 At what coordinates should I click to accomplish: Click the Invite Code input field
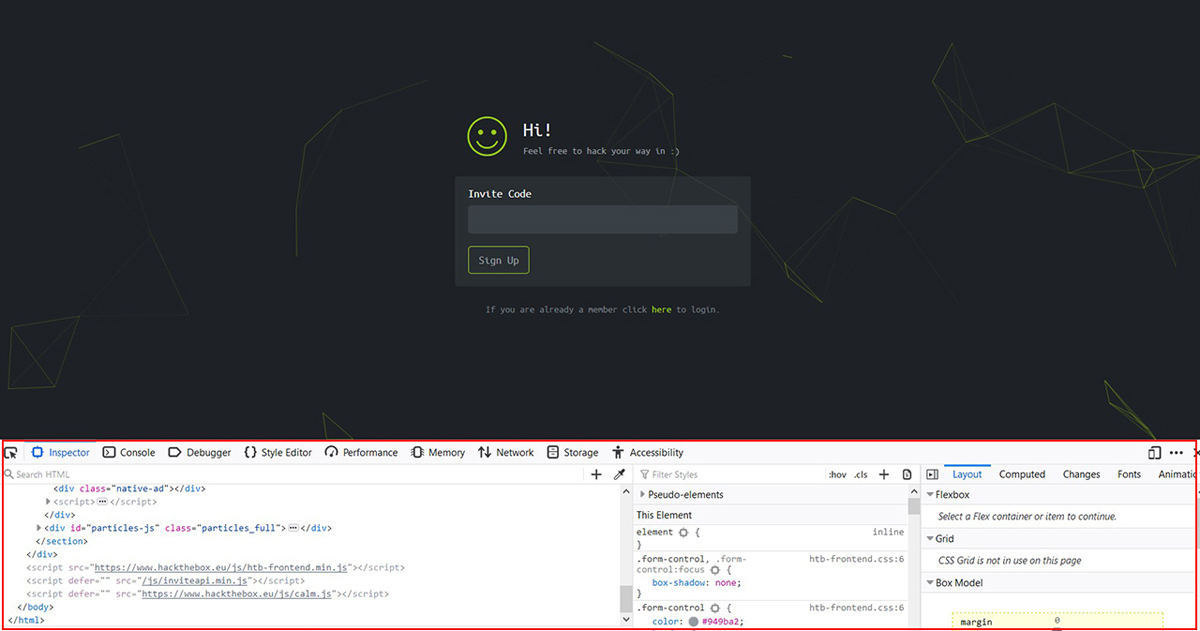tap(603, 220)
